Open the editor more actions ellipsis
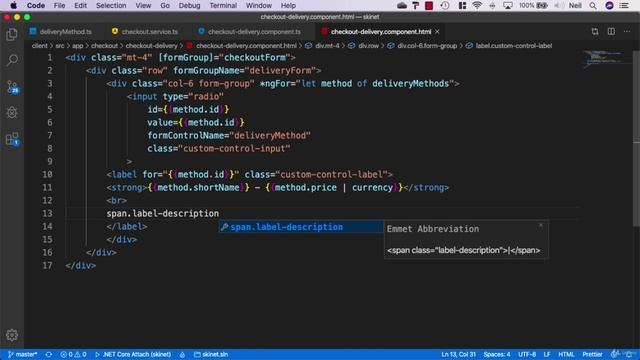The width and height of the screenshot is (640, 360). pos(627,31)
